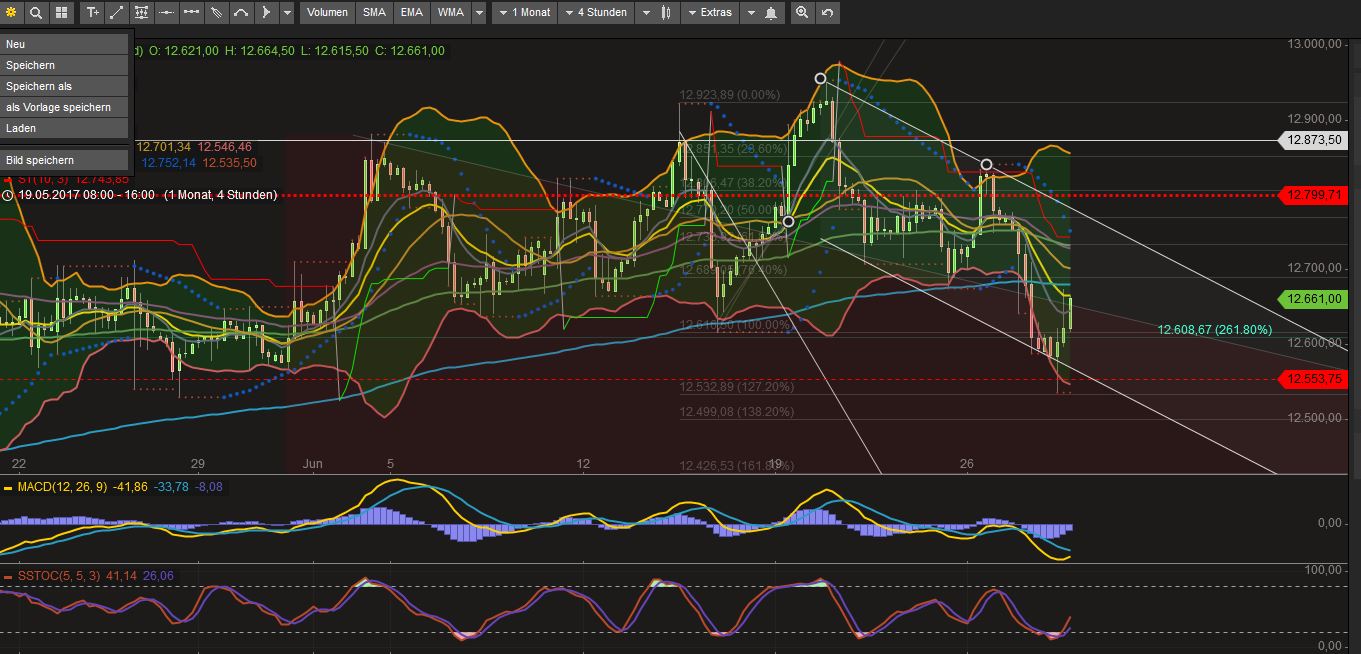
Task: Click the clock icon beside the date range
Action: pos(9,195)
